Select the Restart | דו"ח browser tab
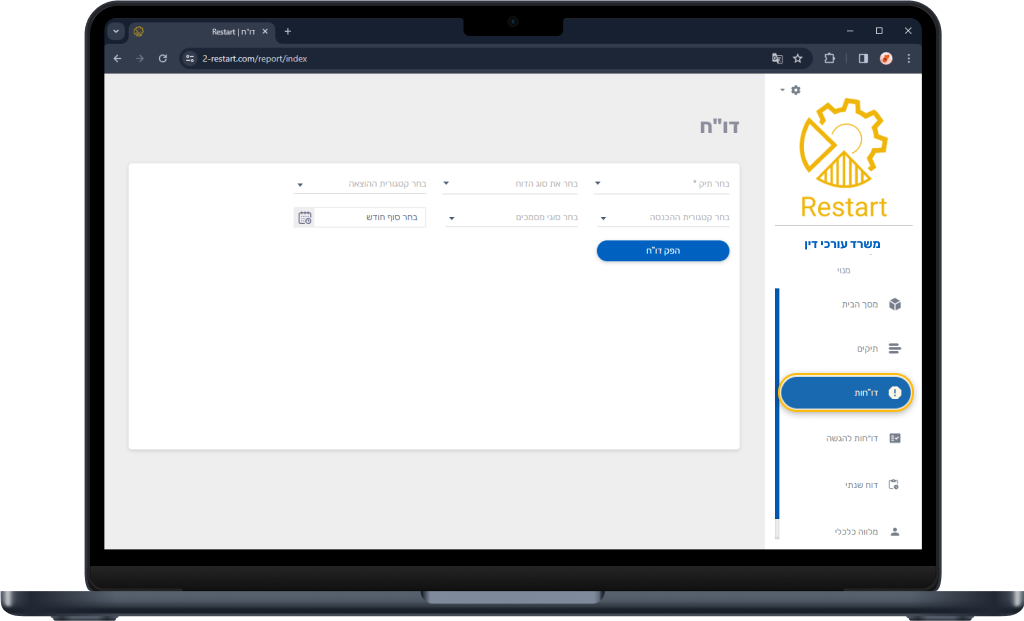This screenshot has width=1024, height=621. pyautogui.click(x=202, y=31)
